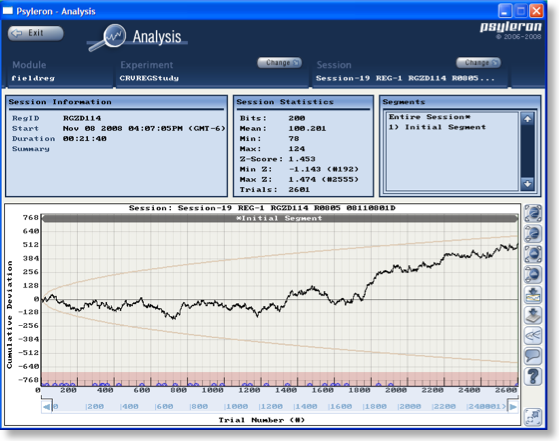Click the Exit button with back arrow
The width and height of the screenshot is (559, 441).
(35, 33)
